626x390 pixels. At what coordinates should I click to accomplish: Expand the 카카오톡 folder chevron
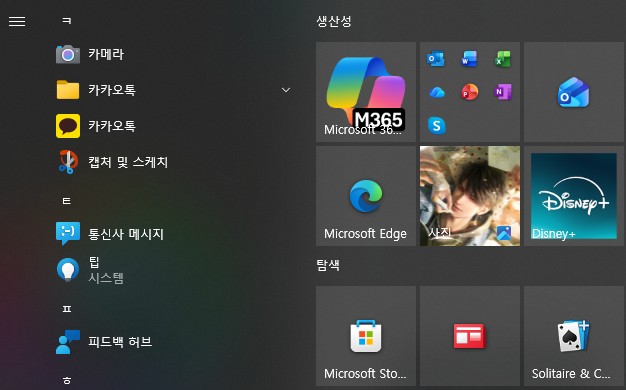(x=286, y=90)
